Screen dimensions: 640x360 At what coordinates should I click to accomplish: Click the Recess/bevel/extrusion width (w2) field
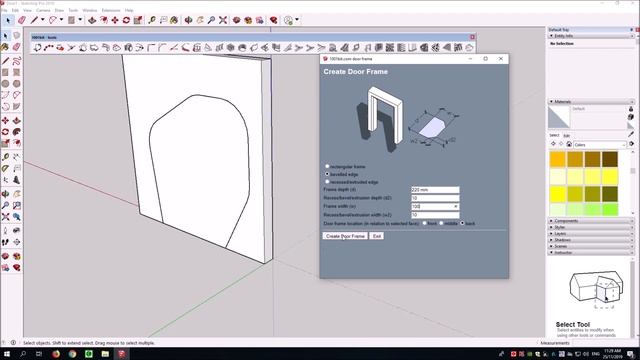[x=435, y=215]
